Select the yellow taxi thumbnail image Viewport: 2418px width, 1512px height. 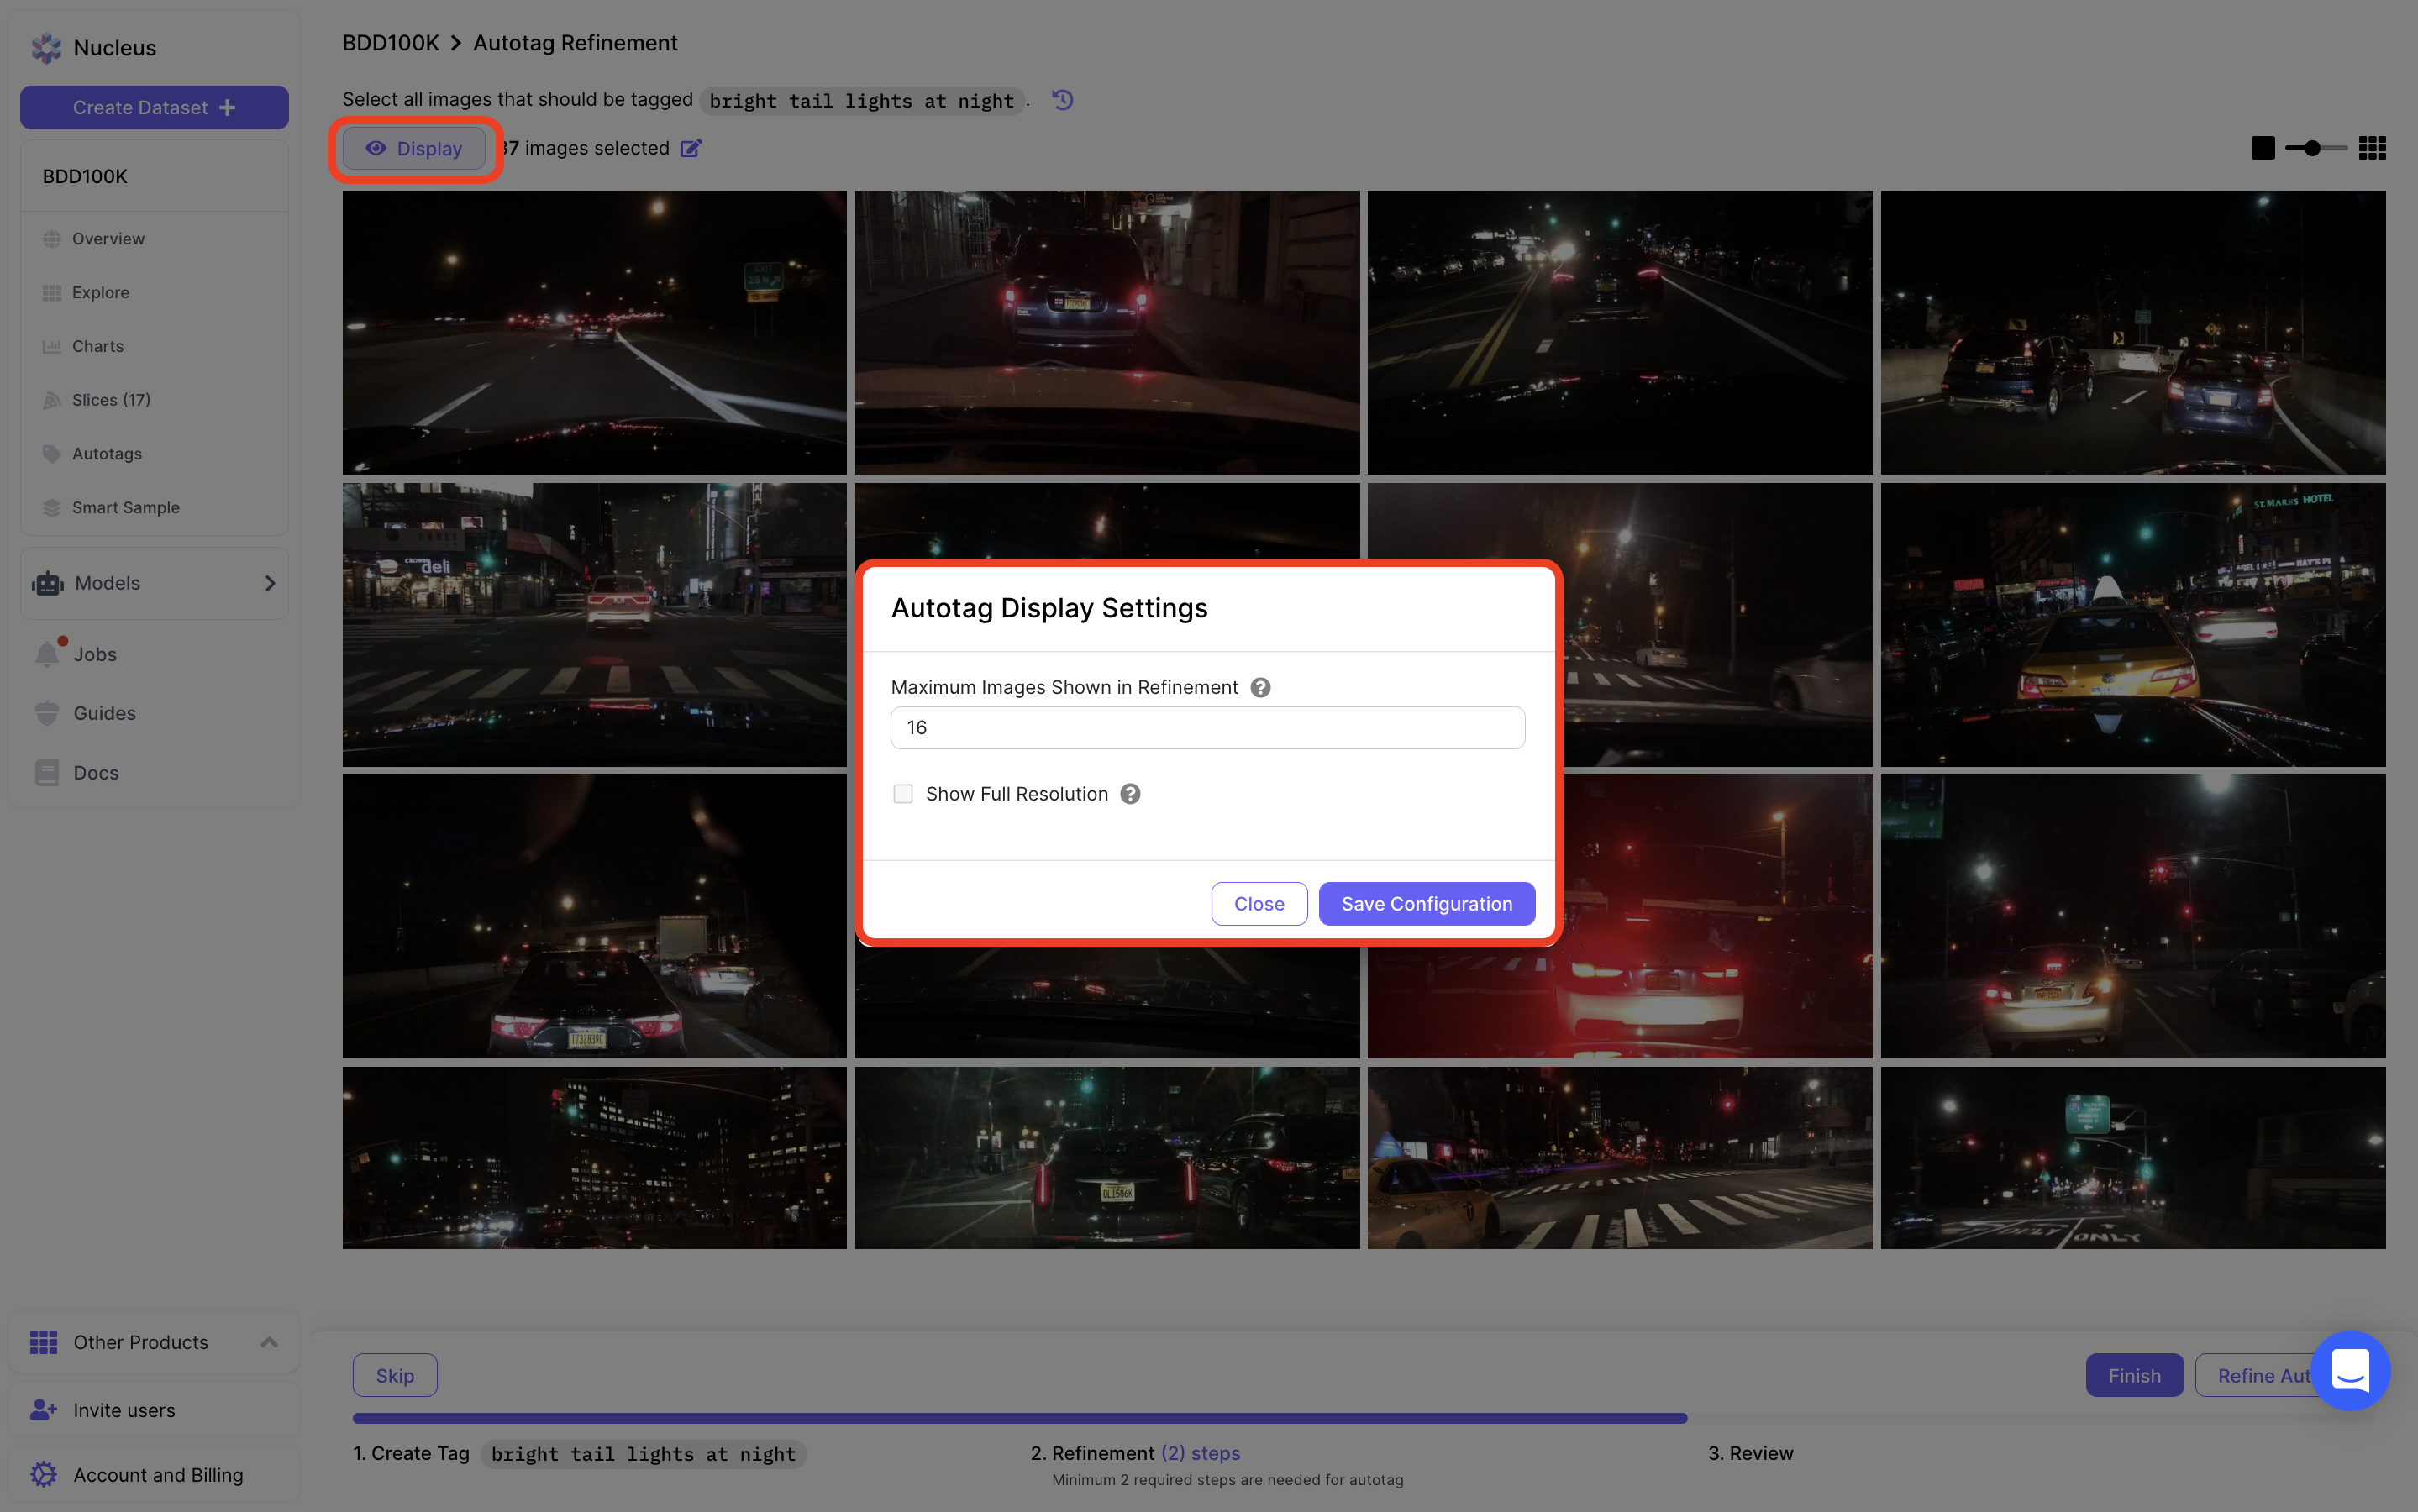click(x=2132, y=625)
